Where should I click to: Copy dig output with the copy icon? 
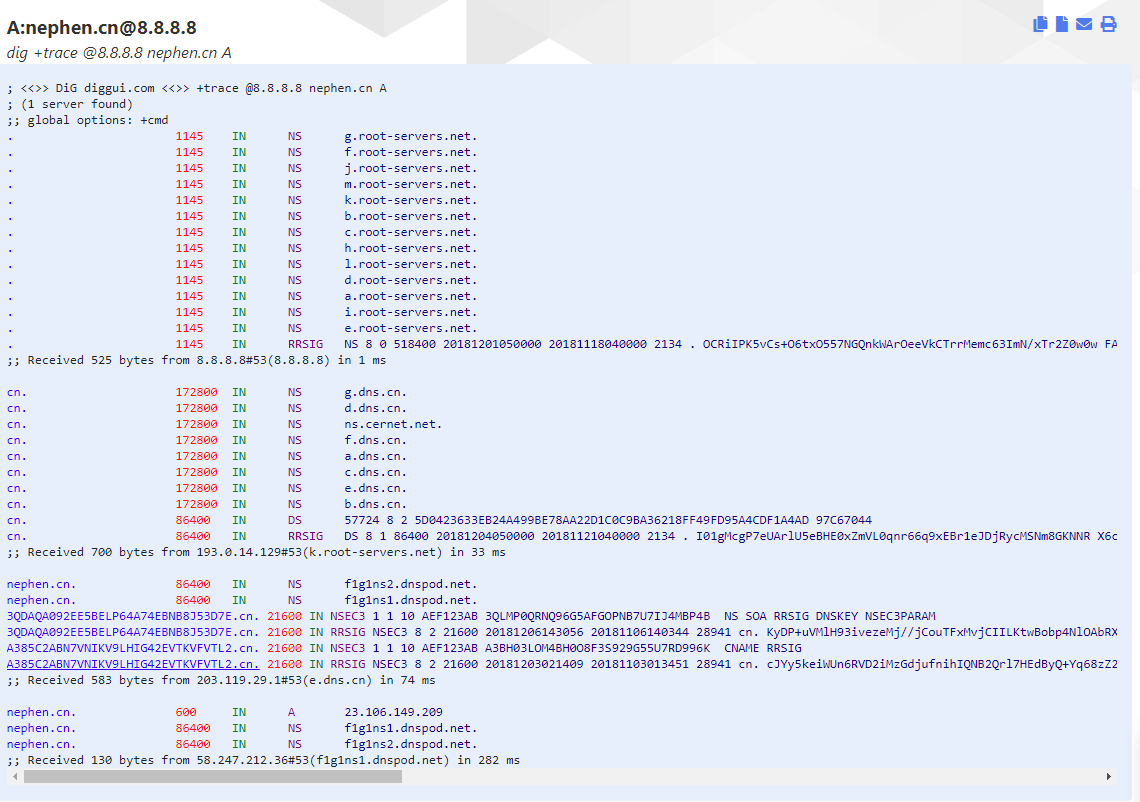click(1040, 24)
